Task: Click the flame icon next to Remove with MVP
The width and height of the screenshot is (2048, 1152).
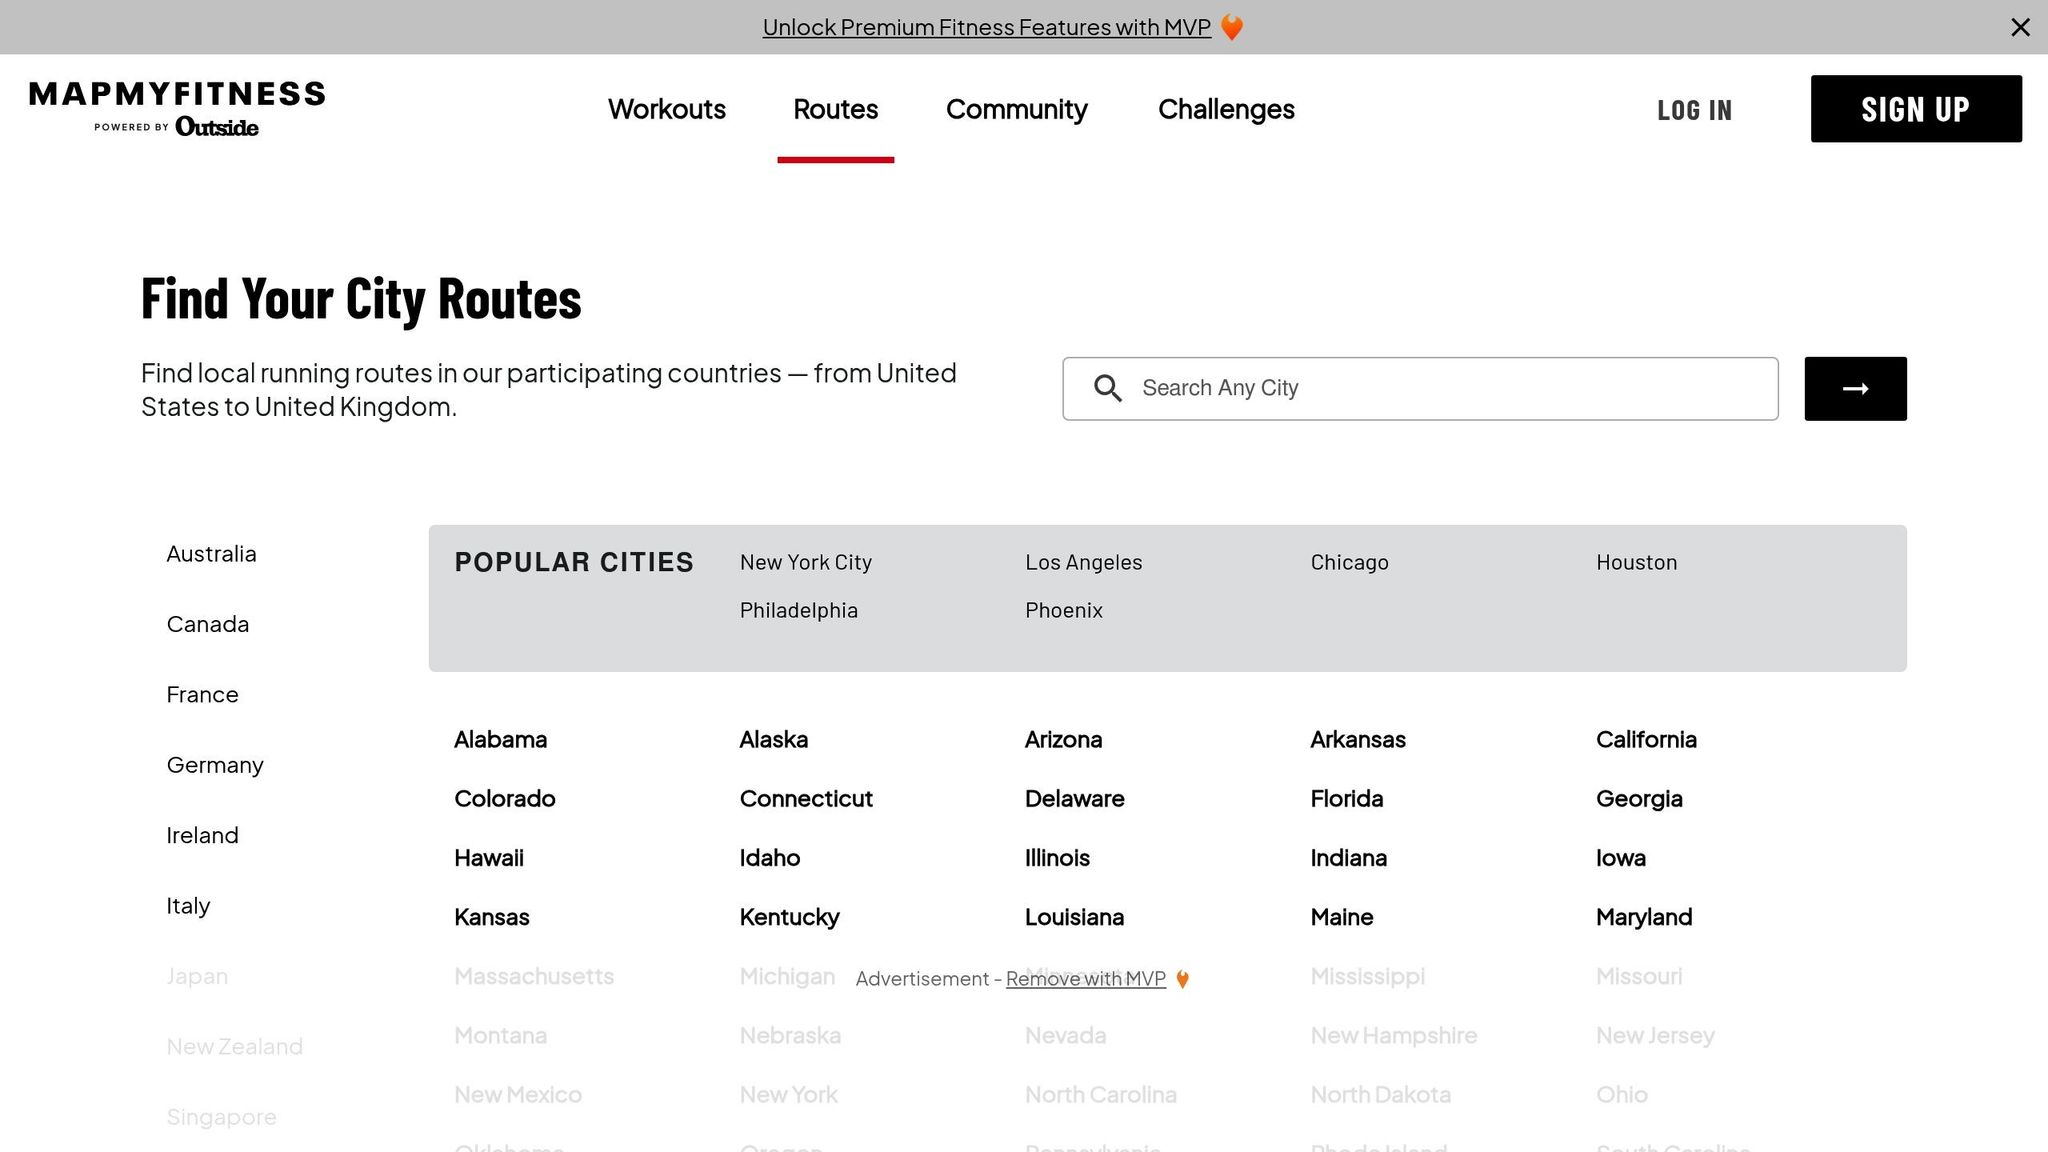Action: tap(1183, 978)
